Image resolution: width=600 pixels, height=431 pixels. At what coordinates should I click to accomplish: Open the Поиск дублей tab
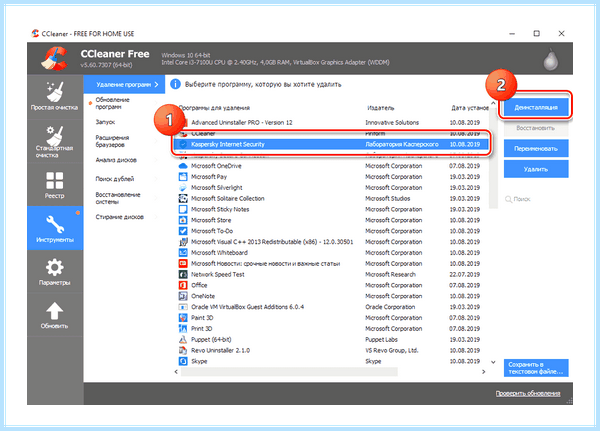coord(122,179)
